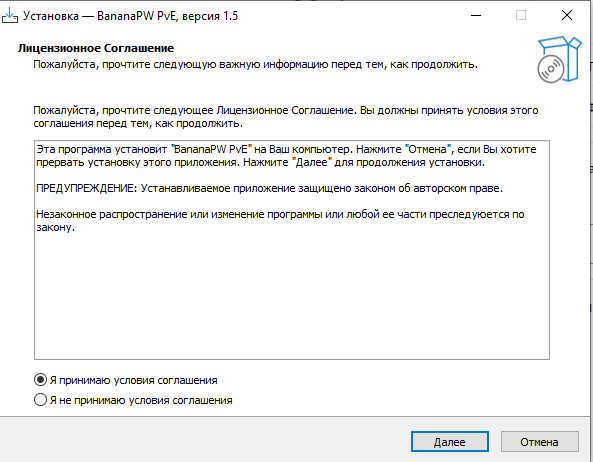Viewport: 593px width, 462px height.
Task: Click the label text "Я не принимаю условия соглашения"
Action: 141,400
